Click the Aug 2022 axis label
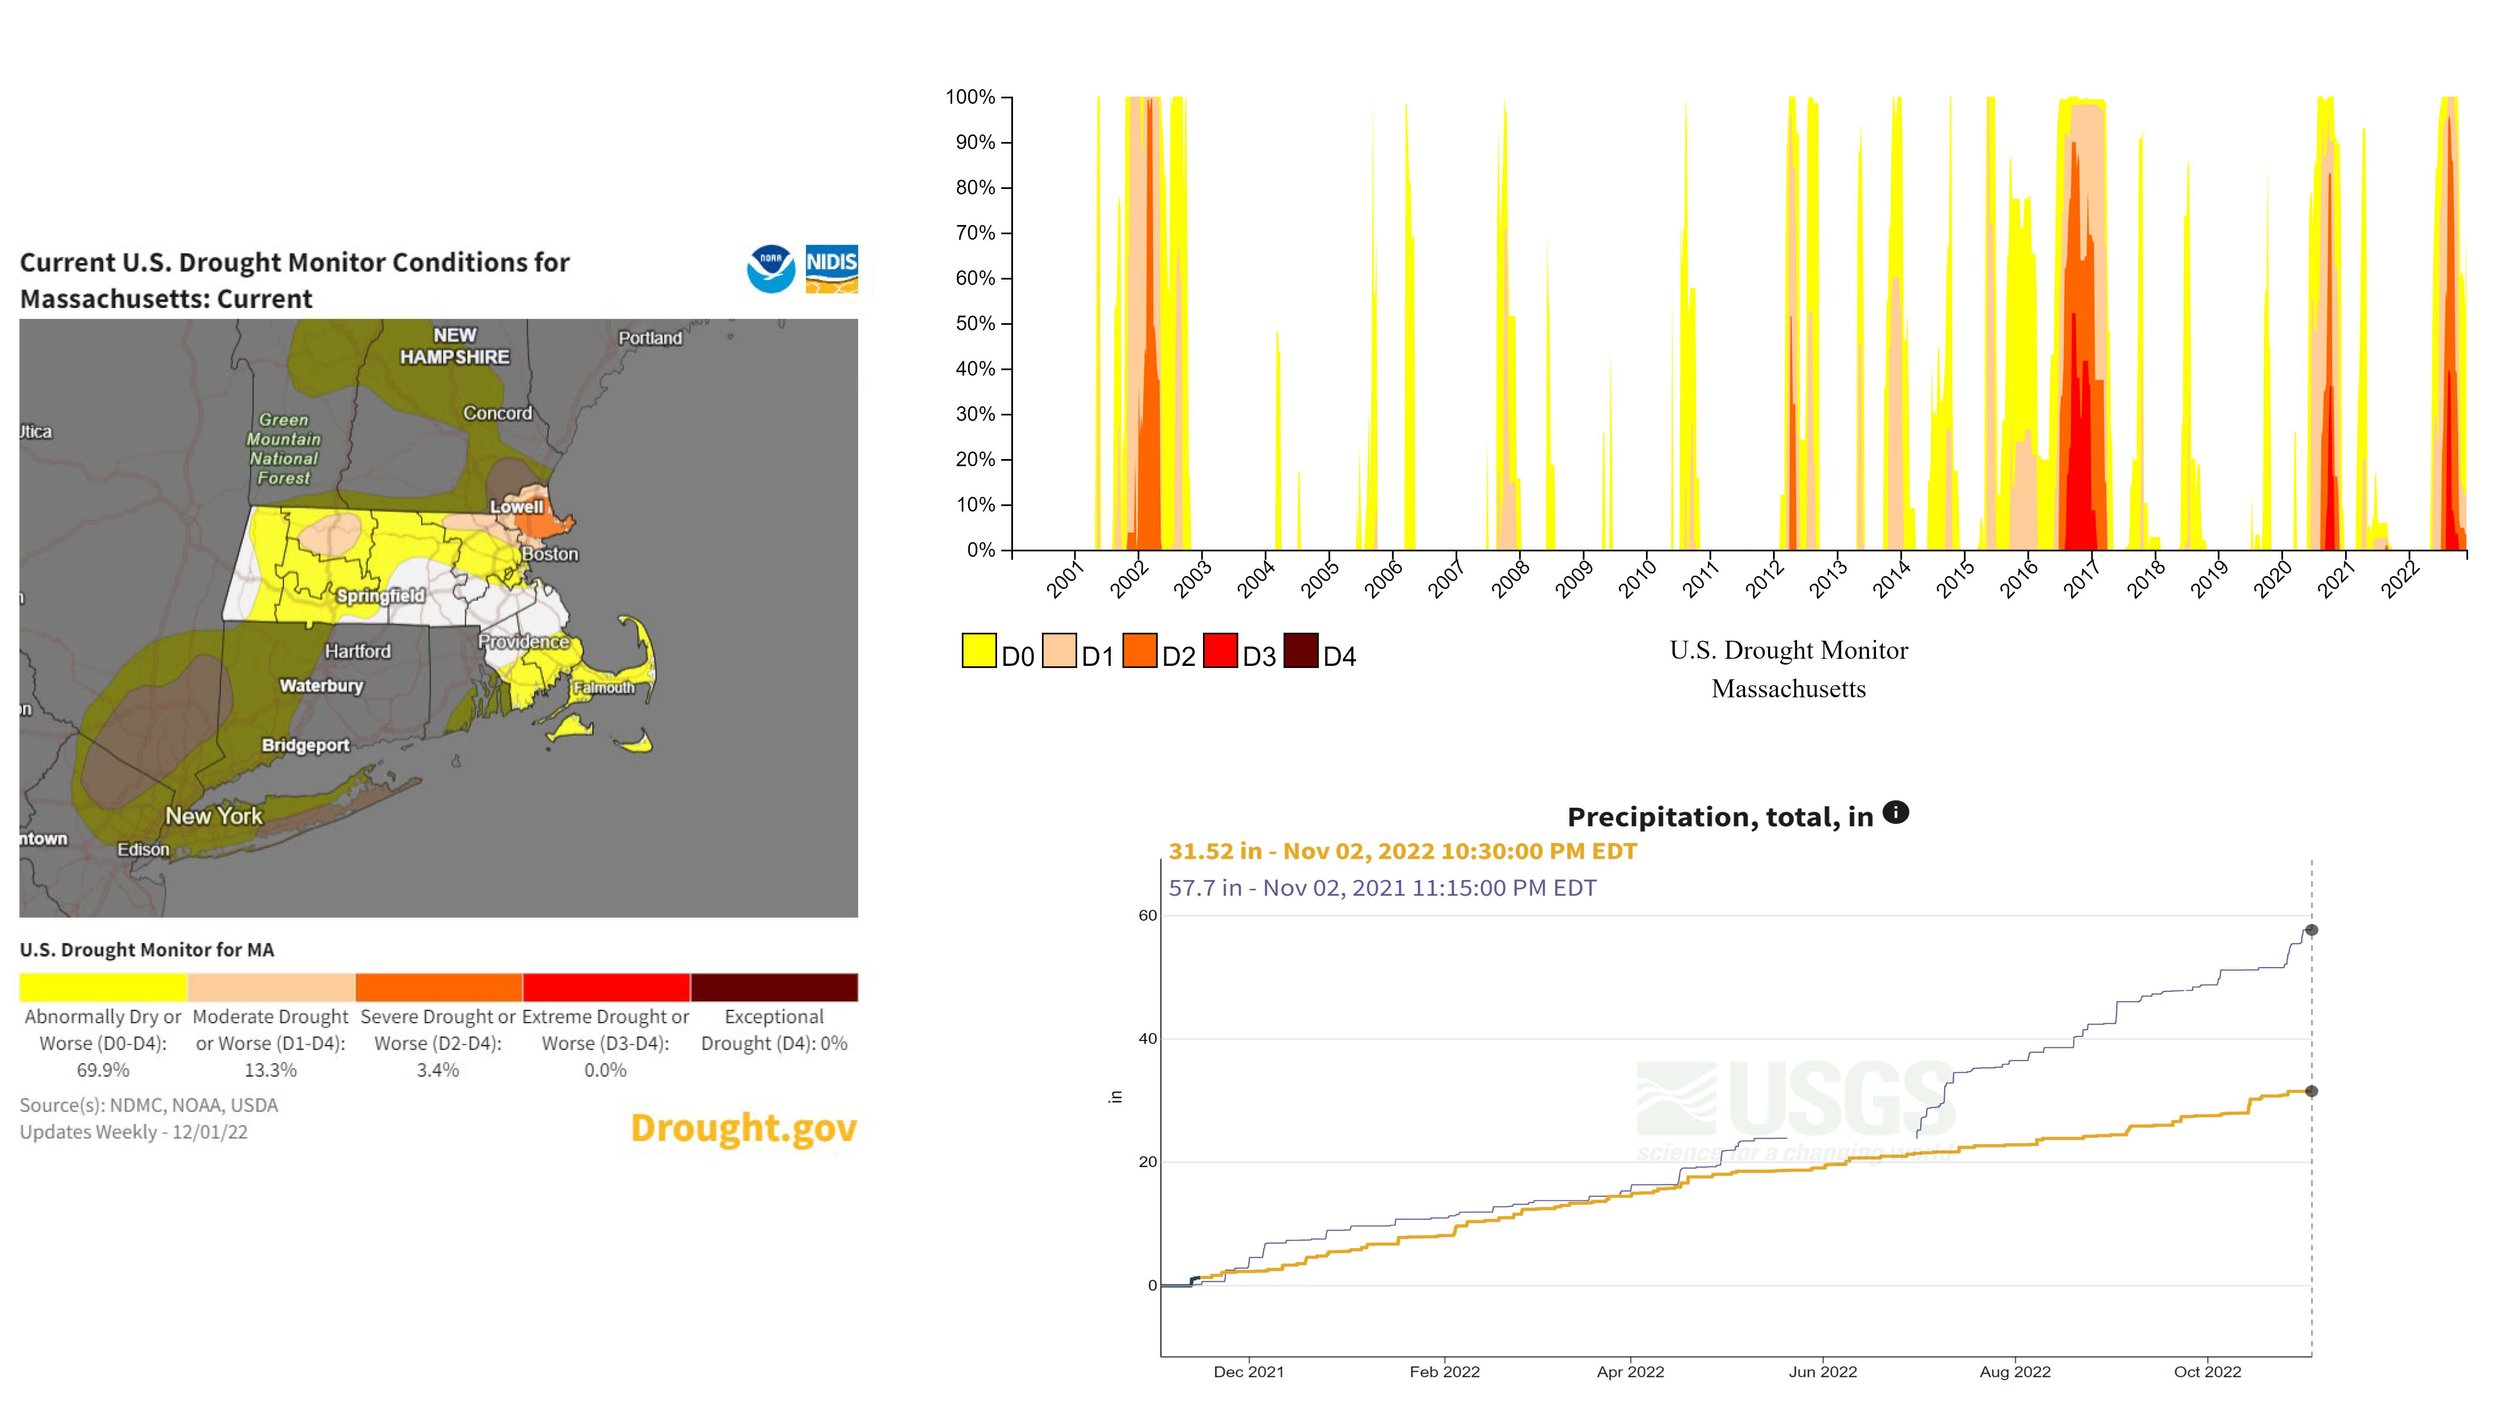 2015,1372
